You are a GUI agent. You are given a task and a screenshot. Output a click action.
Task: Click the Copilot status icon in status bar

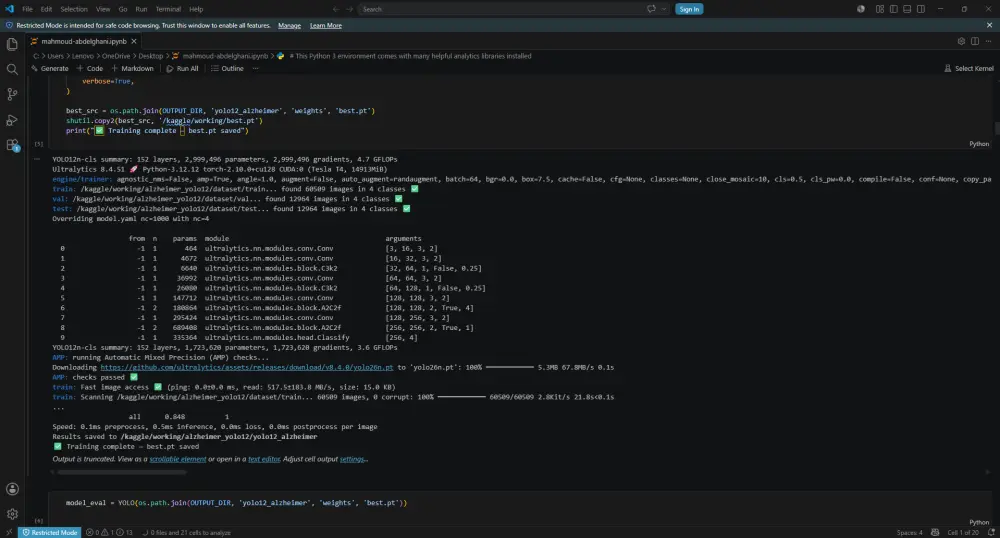click(935, 532)
